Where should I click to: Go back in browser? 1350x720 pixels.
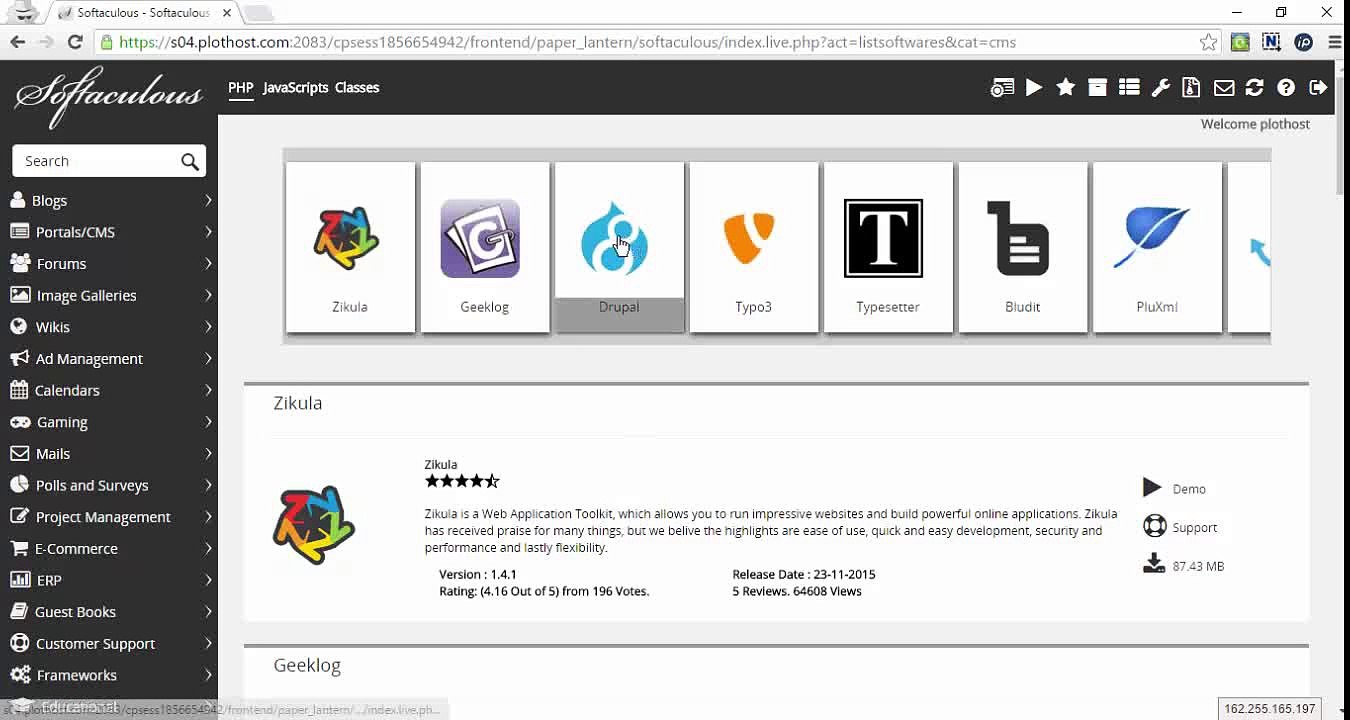[x=17, y=42]
